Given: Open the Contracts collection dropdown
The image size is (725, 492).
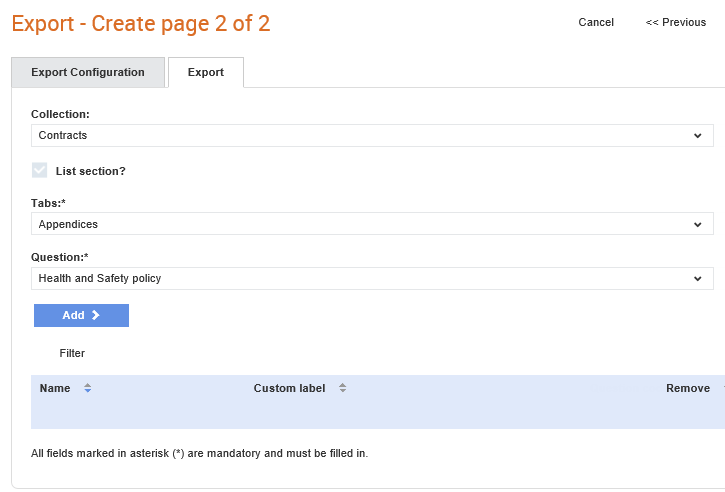Looking at the screenshot, I should (372, 135).
